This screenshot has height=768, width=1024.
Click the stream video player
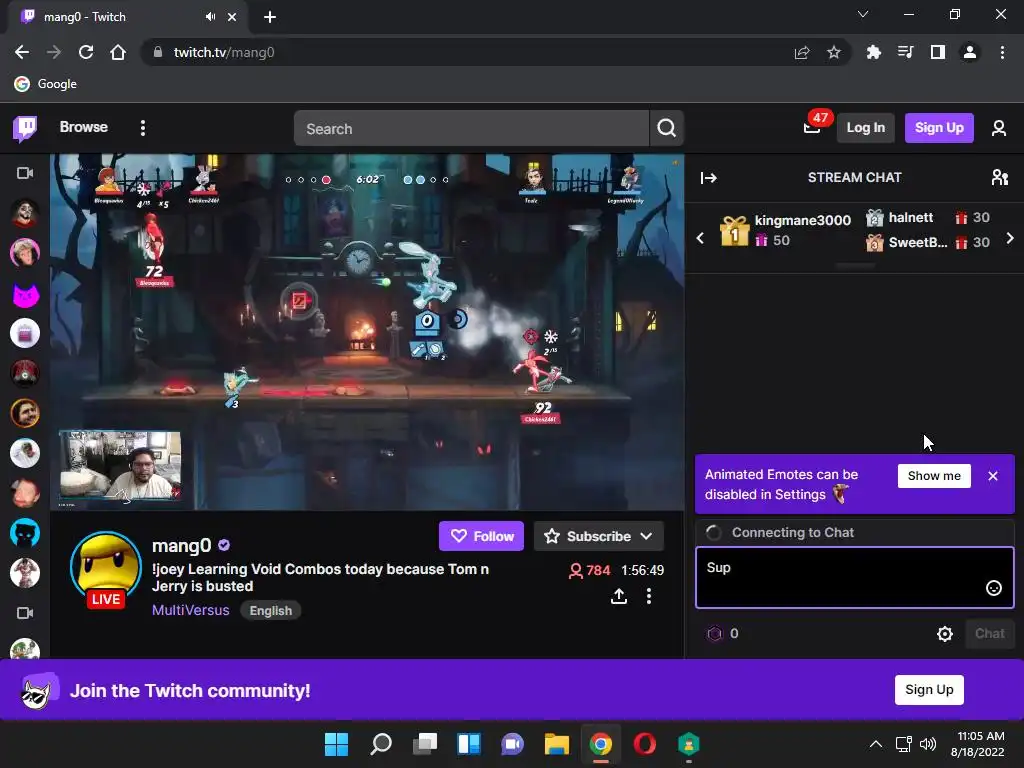coord(367,332)
